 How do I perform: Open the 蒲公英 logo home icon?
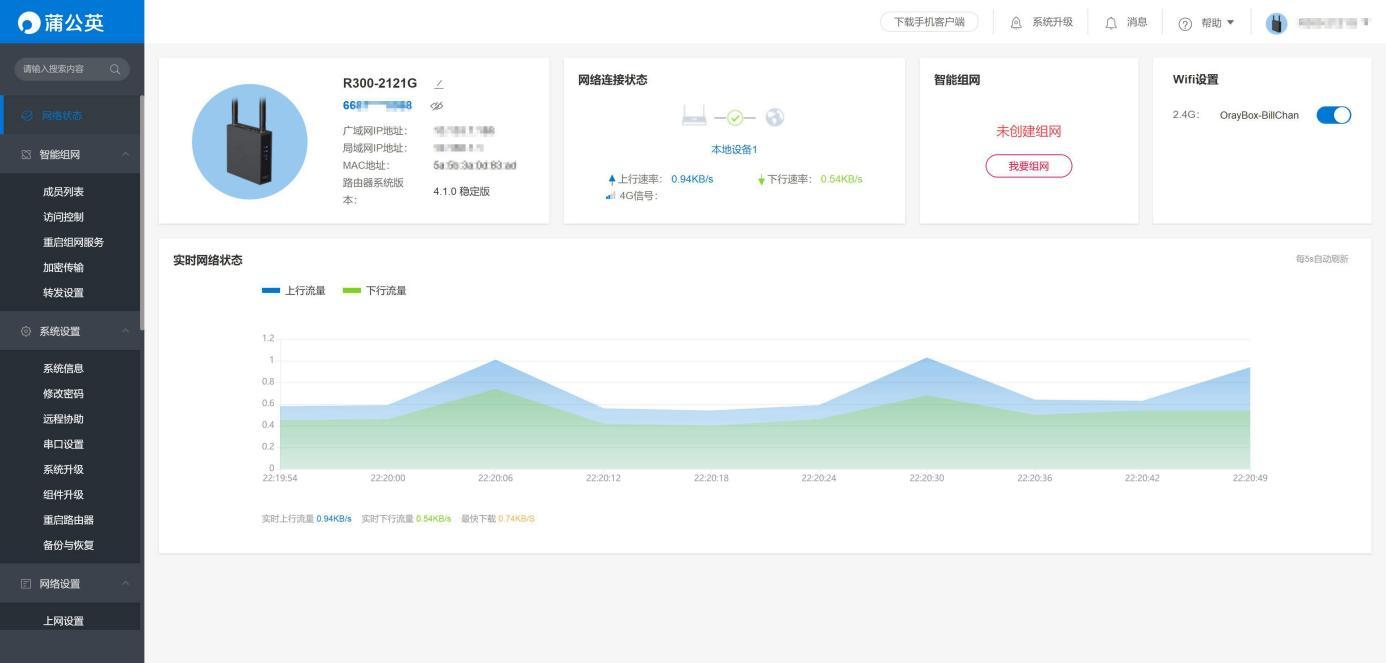coord(27,21)
